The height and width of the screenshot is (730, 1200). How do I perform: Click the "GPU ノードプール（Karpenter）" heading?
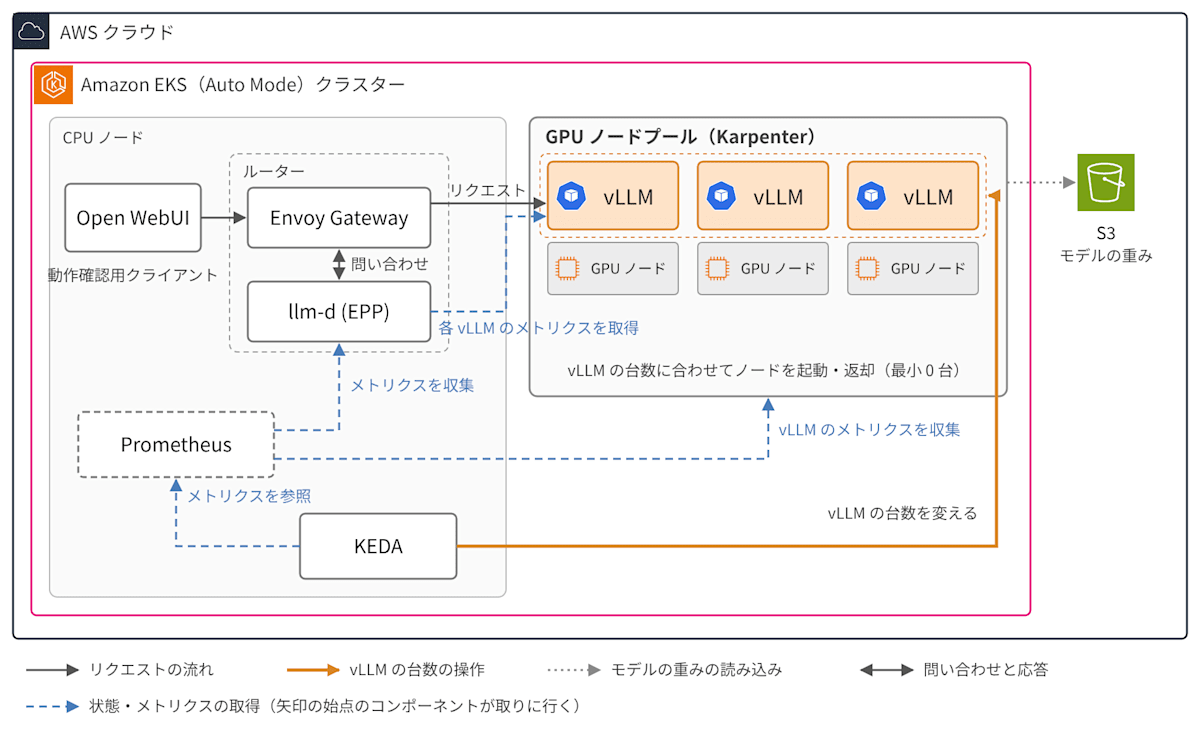pos(681,135)
